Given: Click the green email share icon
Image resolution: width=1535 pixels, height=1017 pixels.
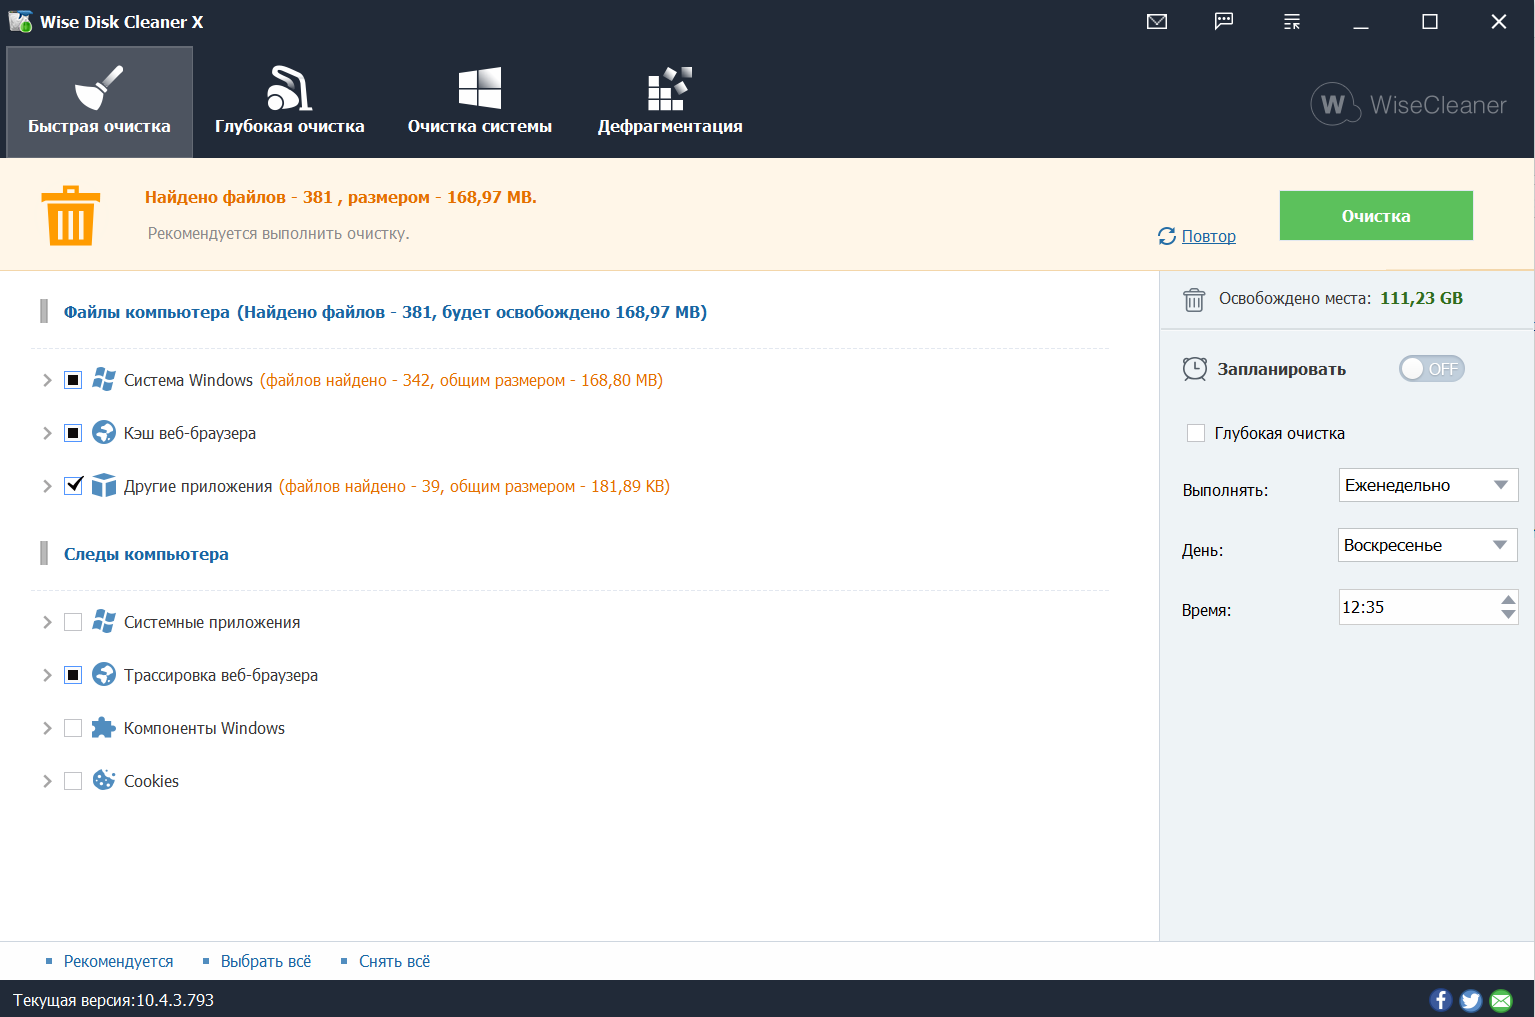Looking at the screenshot, I should pos(1501,1000).
